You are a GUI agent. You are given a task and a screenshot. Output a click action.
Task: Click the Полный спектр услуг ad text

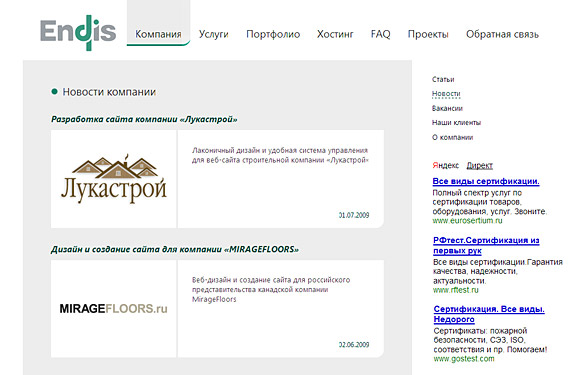pos(489,202)
